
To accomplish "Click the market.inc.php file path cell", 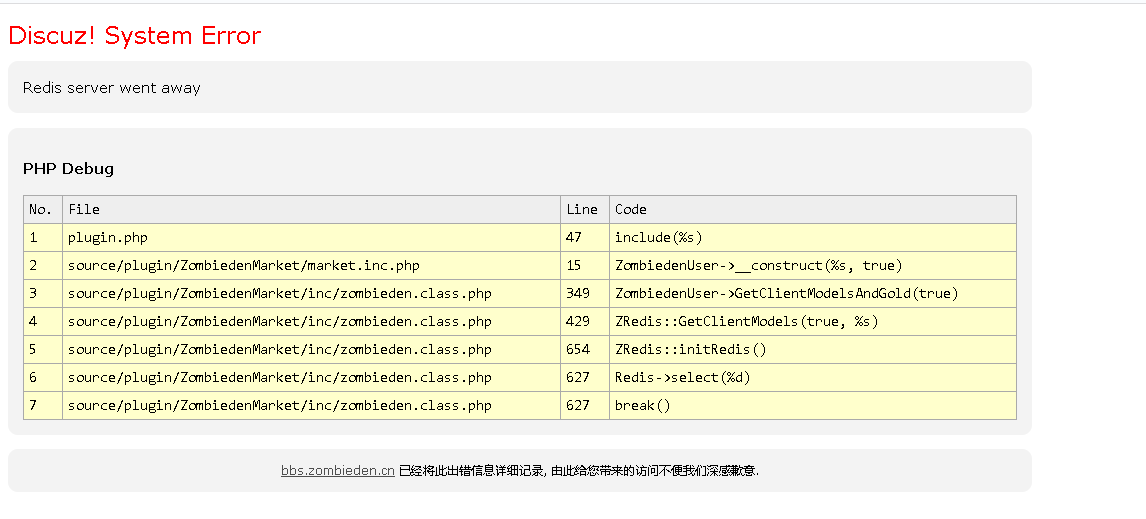I will 243,265.
